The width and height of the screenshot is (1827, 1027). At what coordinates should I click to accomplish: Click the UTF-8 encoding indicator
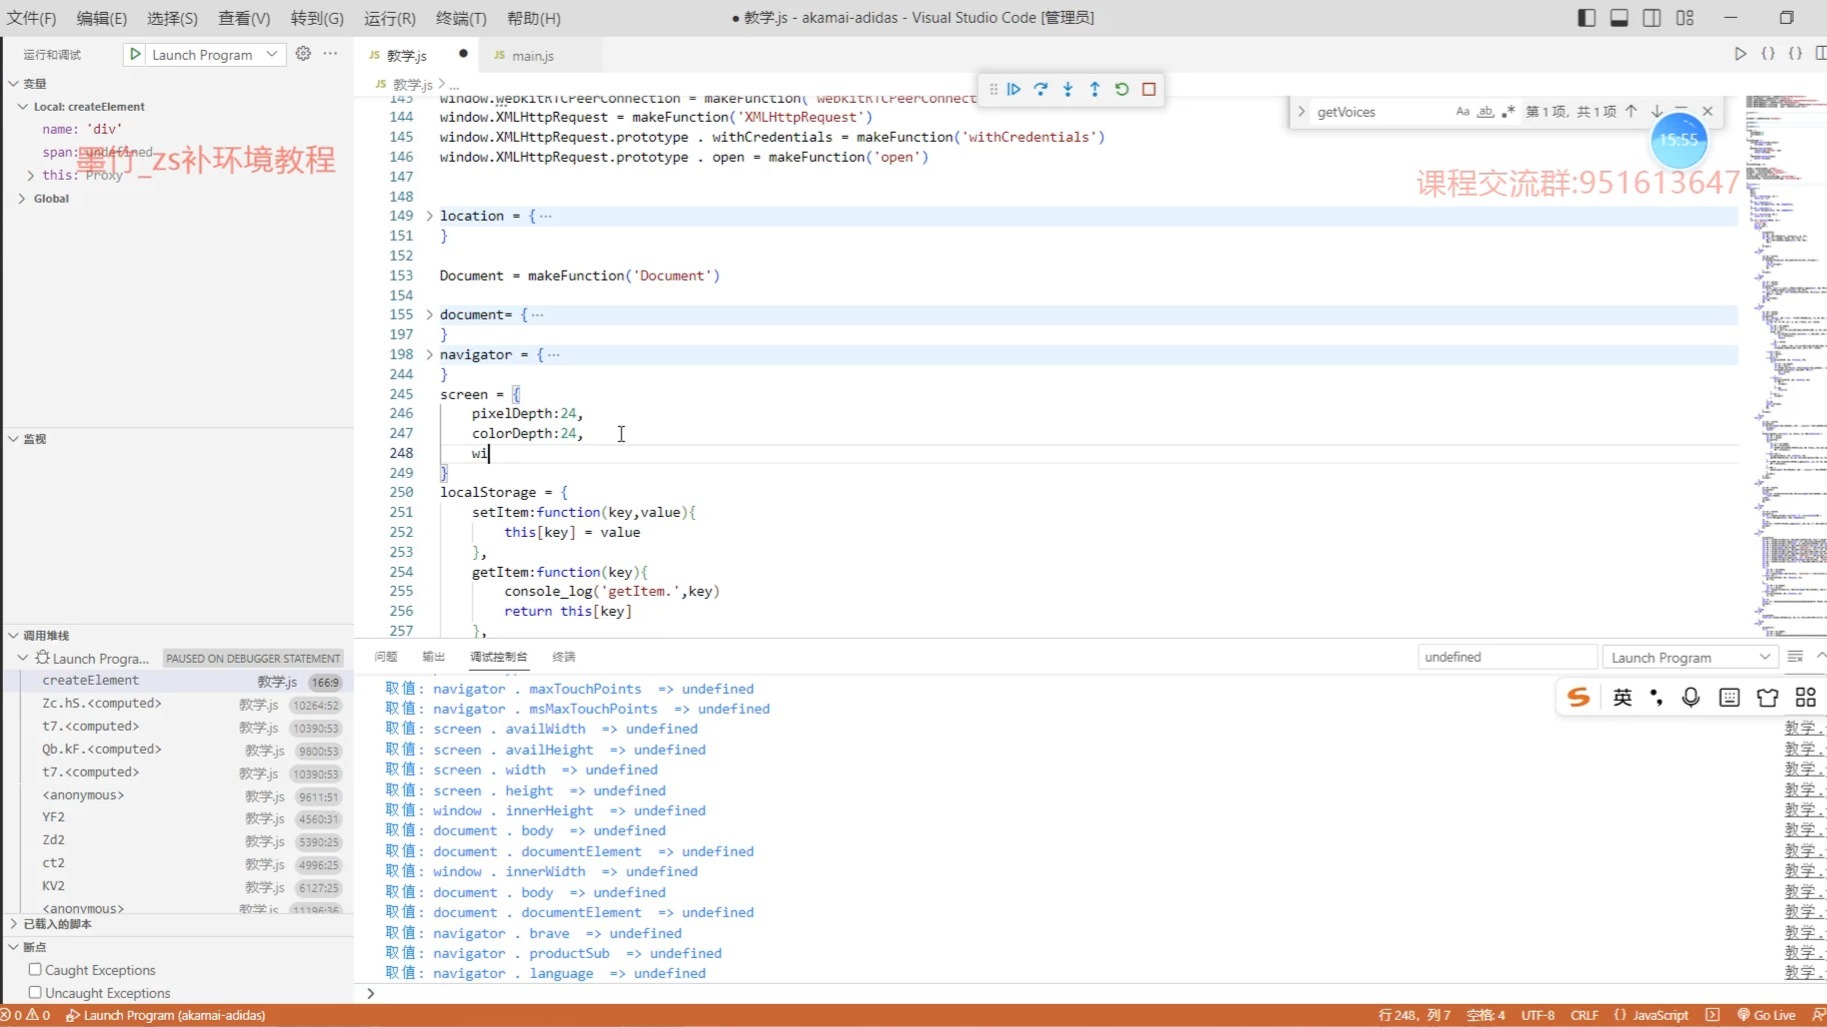pyautogui.click(x=1538, y=1015)
